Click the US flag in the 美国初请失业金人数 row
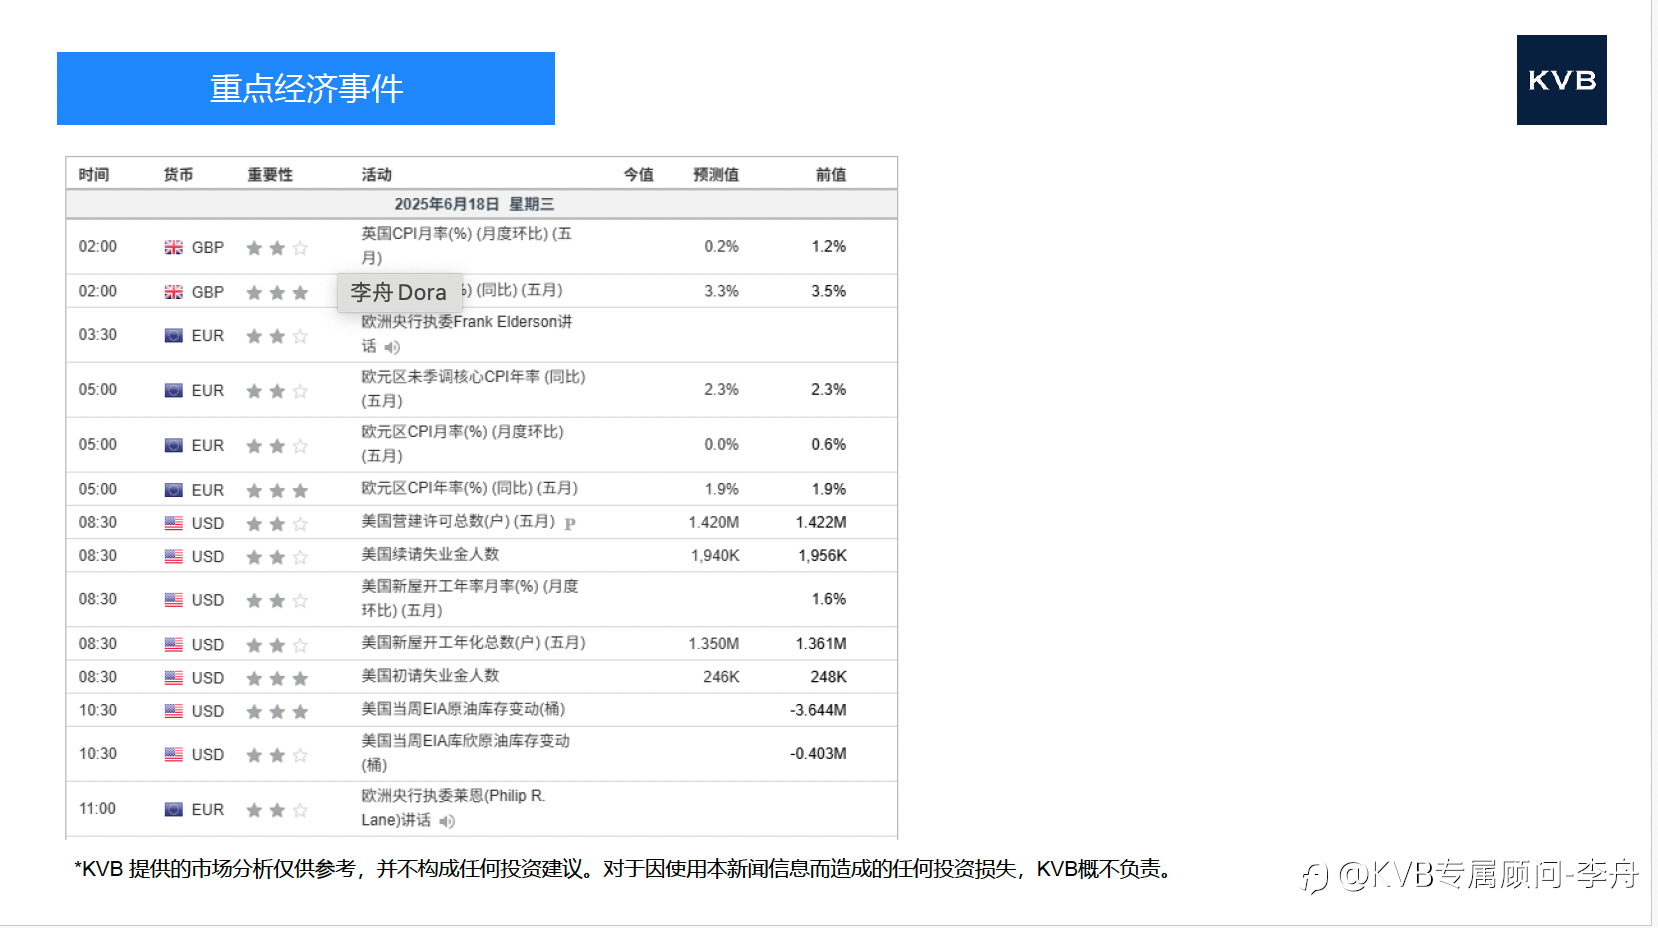1658x928 pixels. click(x=174, y=678)
